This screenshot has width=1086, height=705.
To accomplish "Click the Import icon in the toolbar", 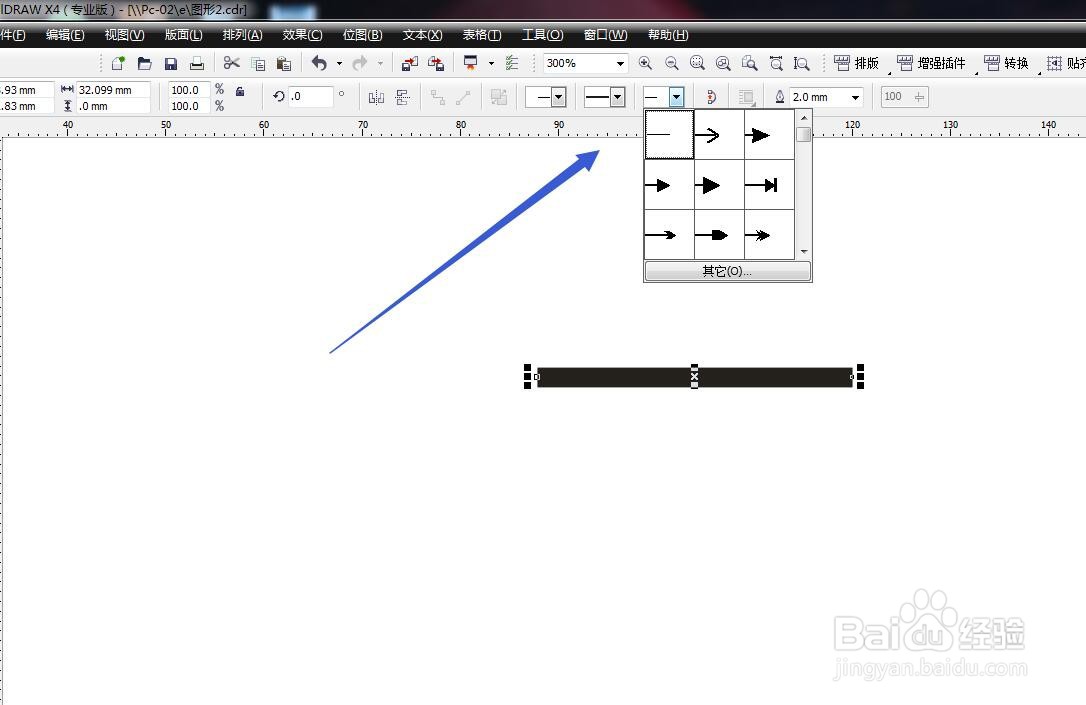I will (x=409, y=62).
